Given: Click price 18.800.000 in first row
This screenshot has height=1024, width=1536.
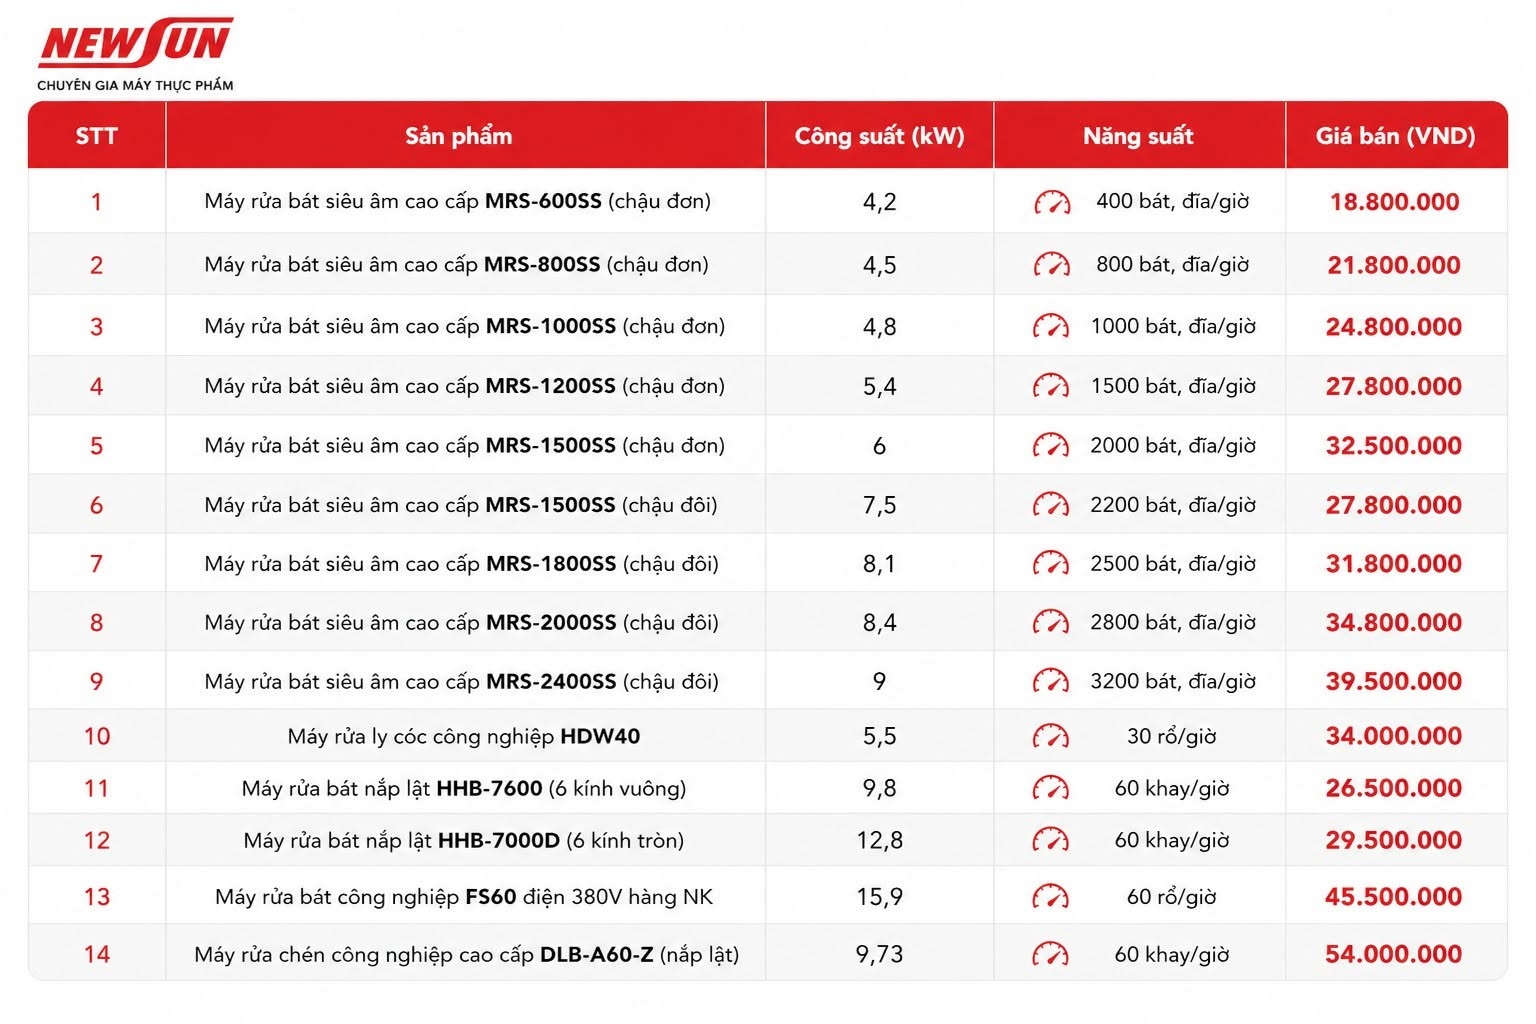Looking at the screenshot, I should click(1395, 202).
